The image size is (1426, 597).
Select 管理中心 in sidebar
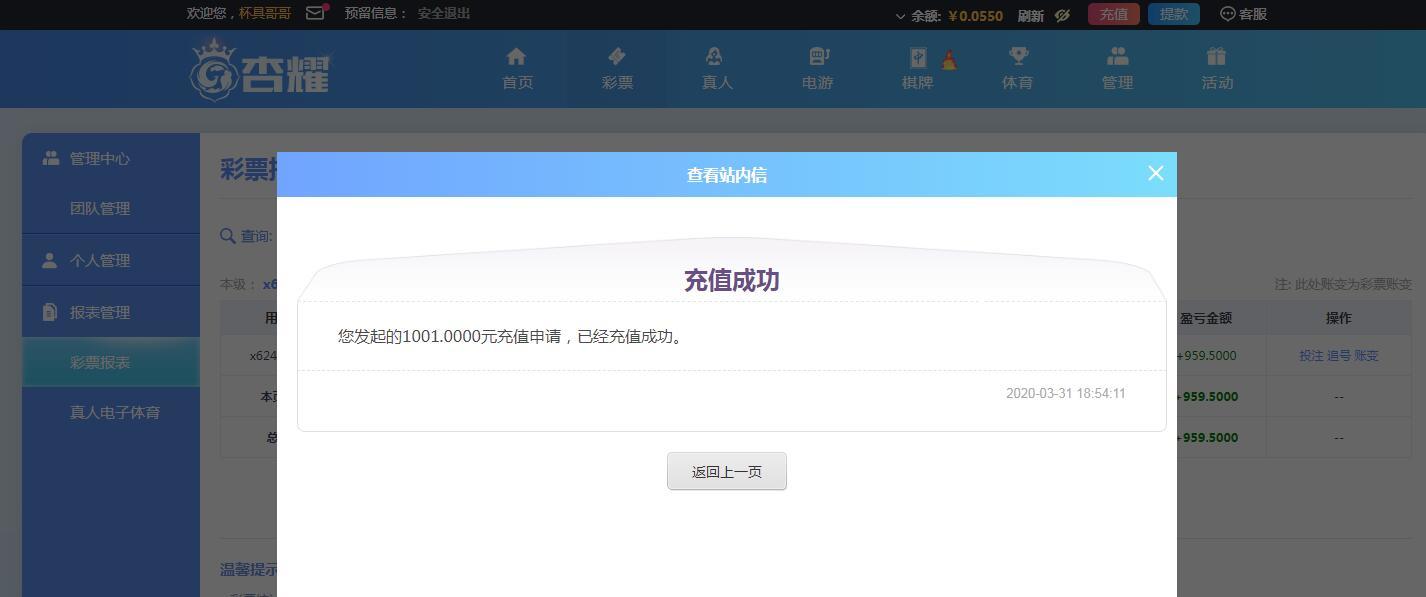click(x=111, y=158)
